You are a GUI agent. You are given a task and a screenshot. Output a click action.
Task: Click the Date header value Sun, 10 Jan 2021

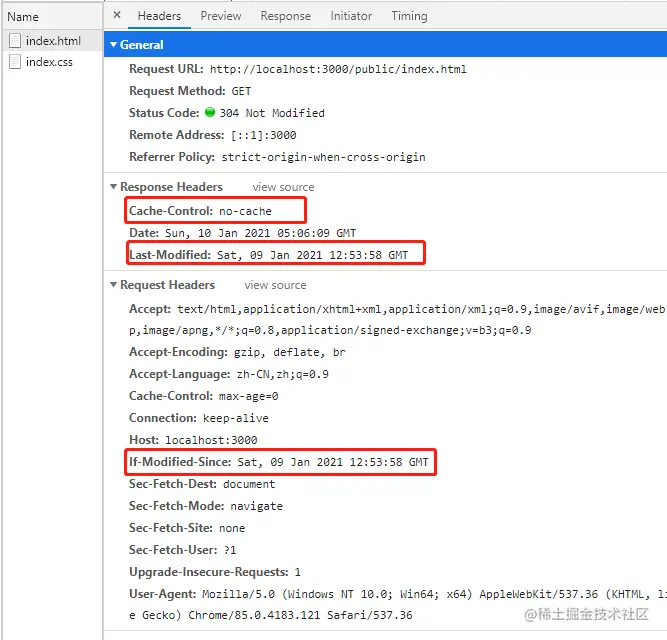point(260,233)
